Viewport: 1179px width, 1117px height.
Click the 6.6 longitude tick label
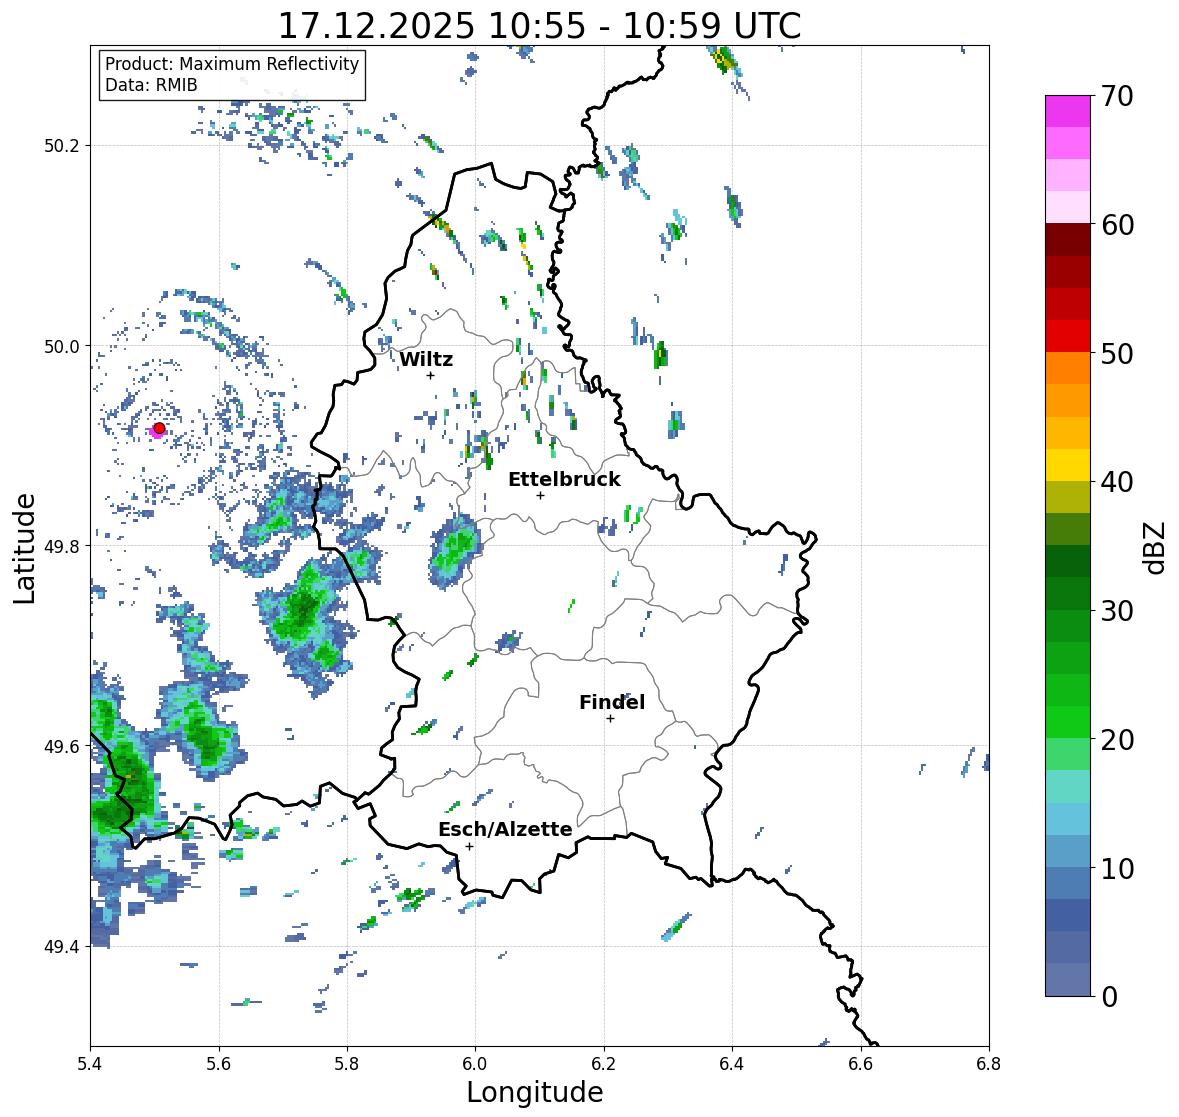tap(861, 1063)
